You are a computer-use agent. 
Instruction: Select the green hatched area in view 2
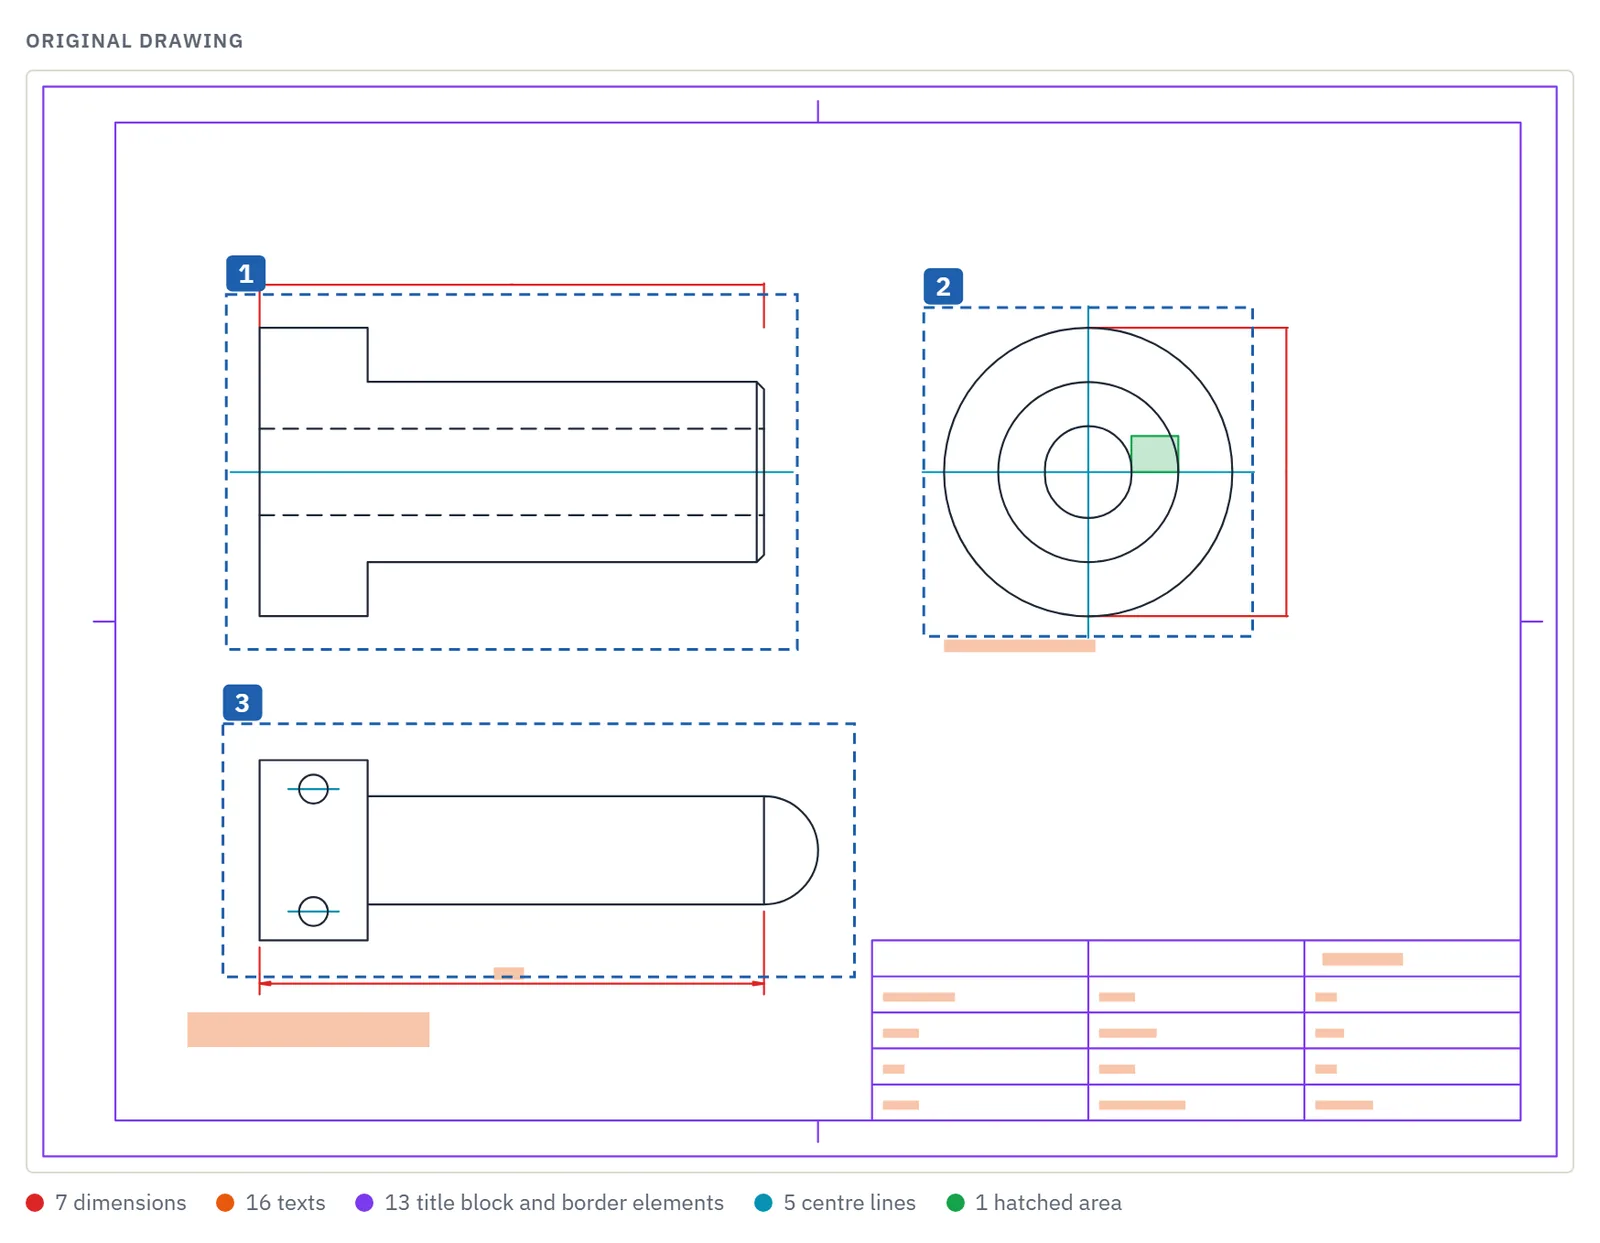[x=1154, y=454]
